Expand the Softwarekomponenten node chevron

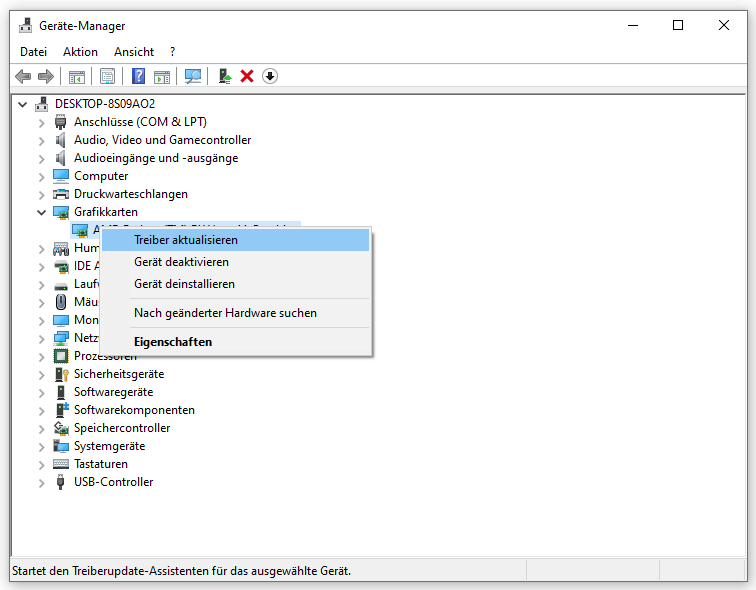pyautogui.click(x=41, y=411)
